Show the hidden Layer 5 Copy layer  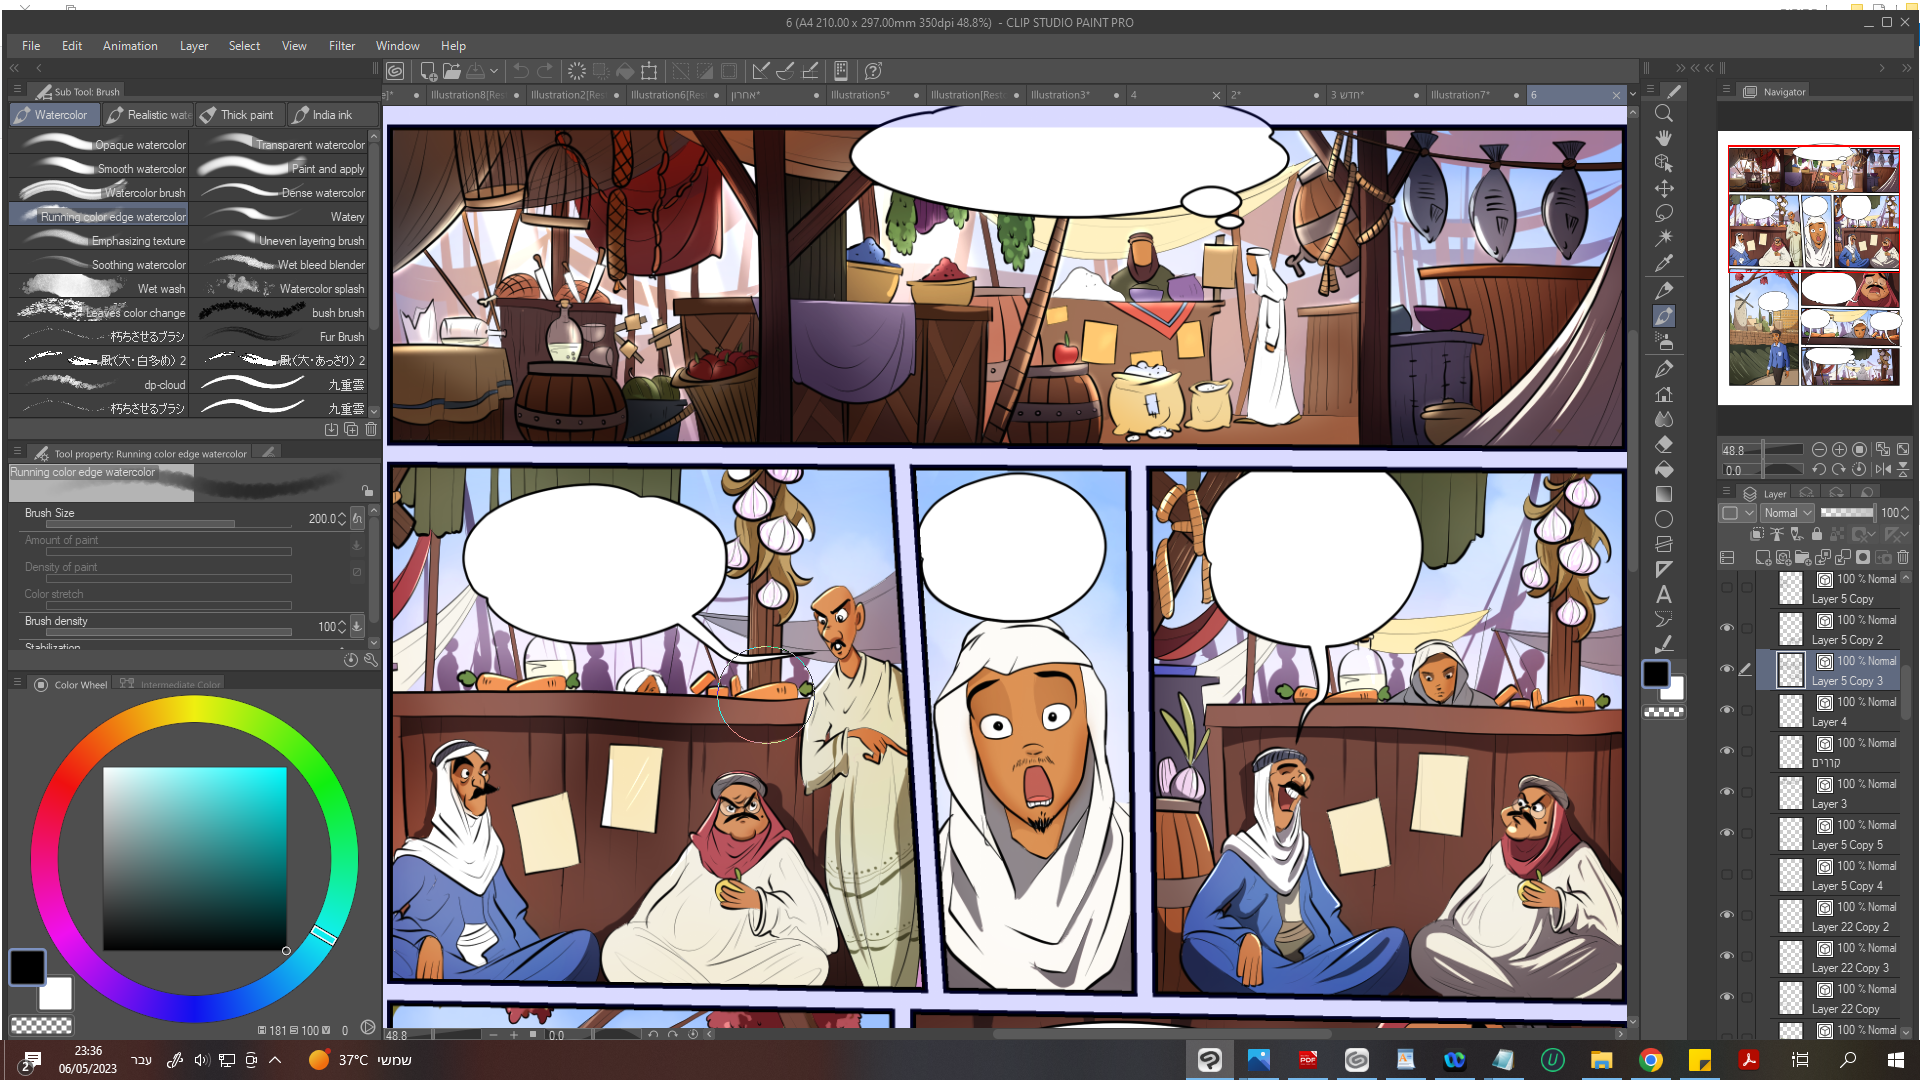click(x=1727, y=587)
